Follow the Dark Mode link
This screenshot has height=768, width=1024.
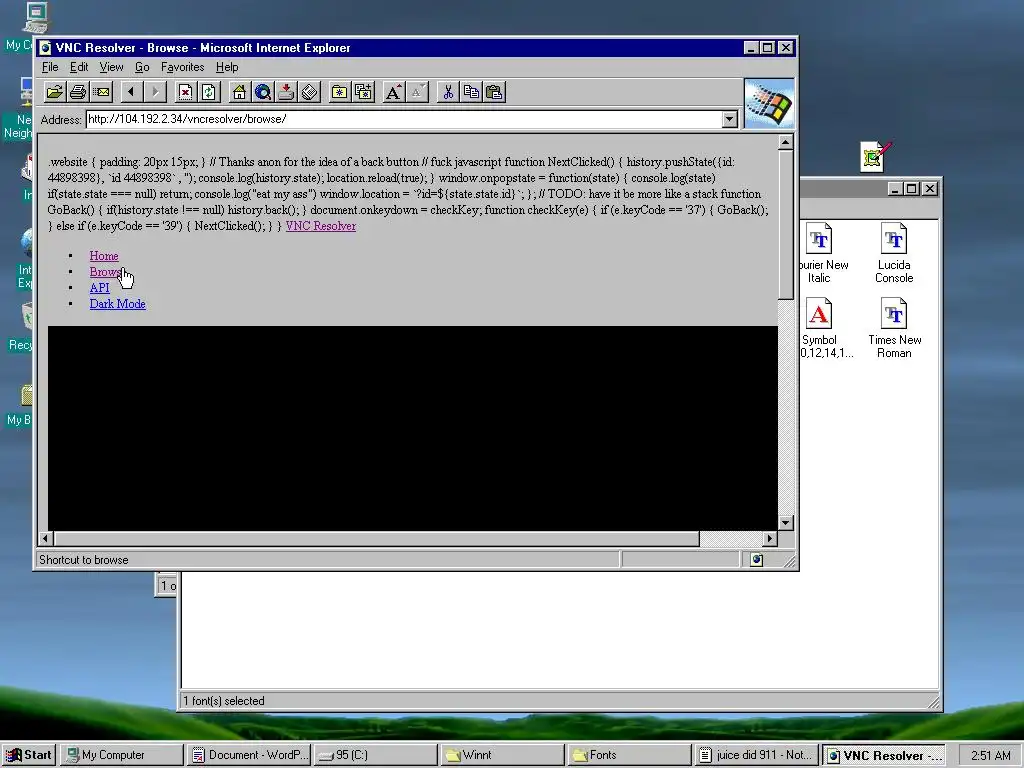click(x=118, y=304)
